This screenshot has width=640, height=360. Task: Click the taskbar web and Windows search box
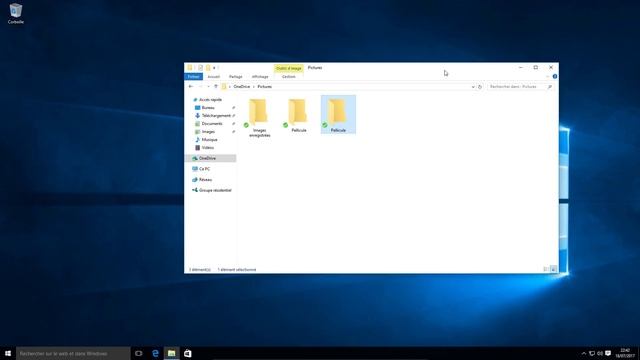point(73,353)
